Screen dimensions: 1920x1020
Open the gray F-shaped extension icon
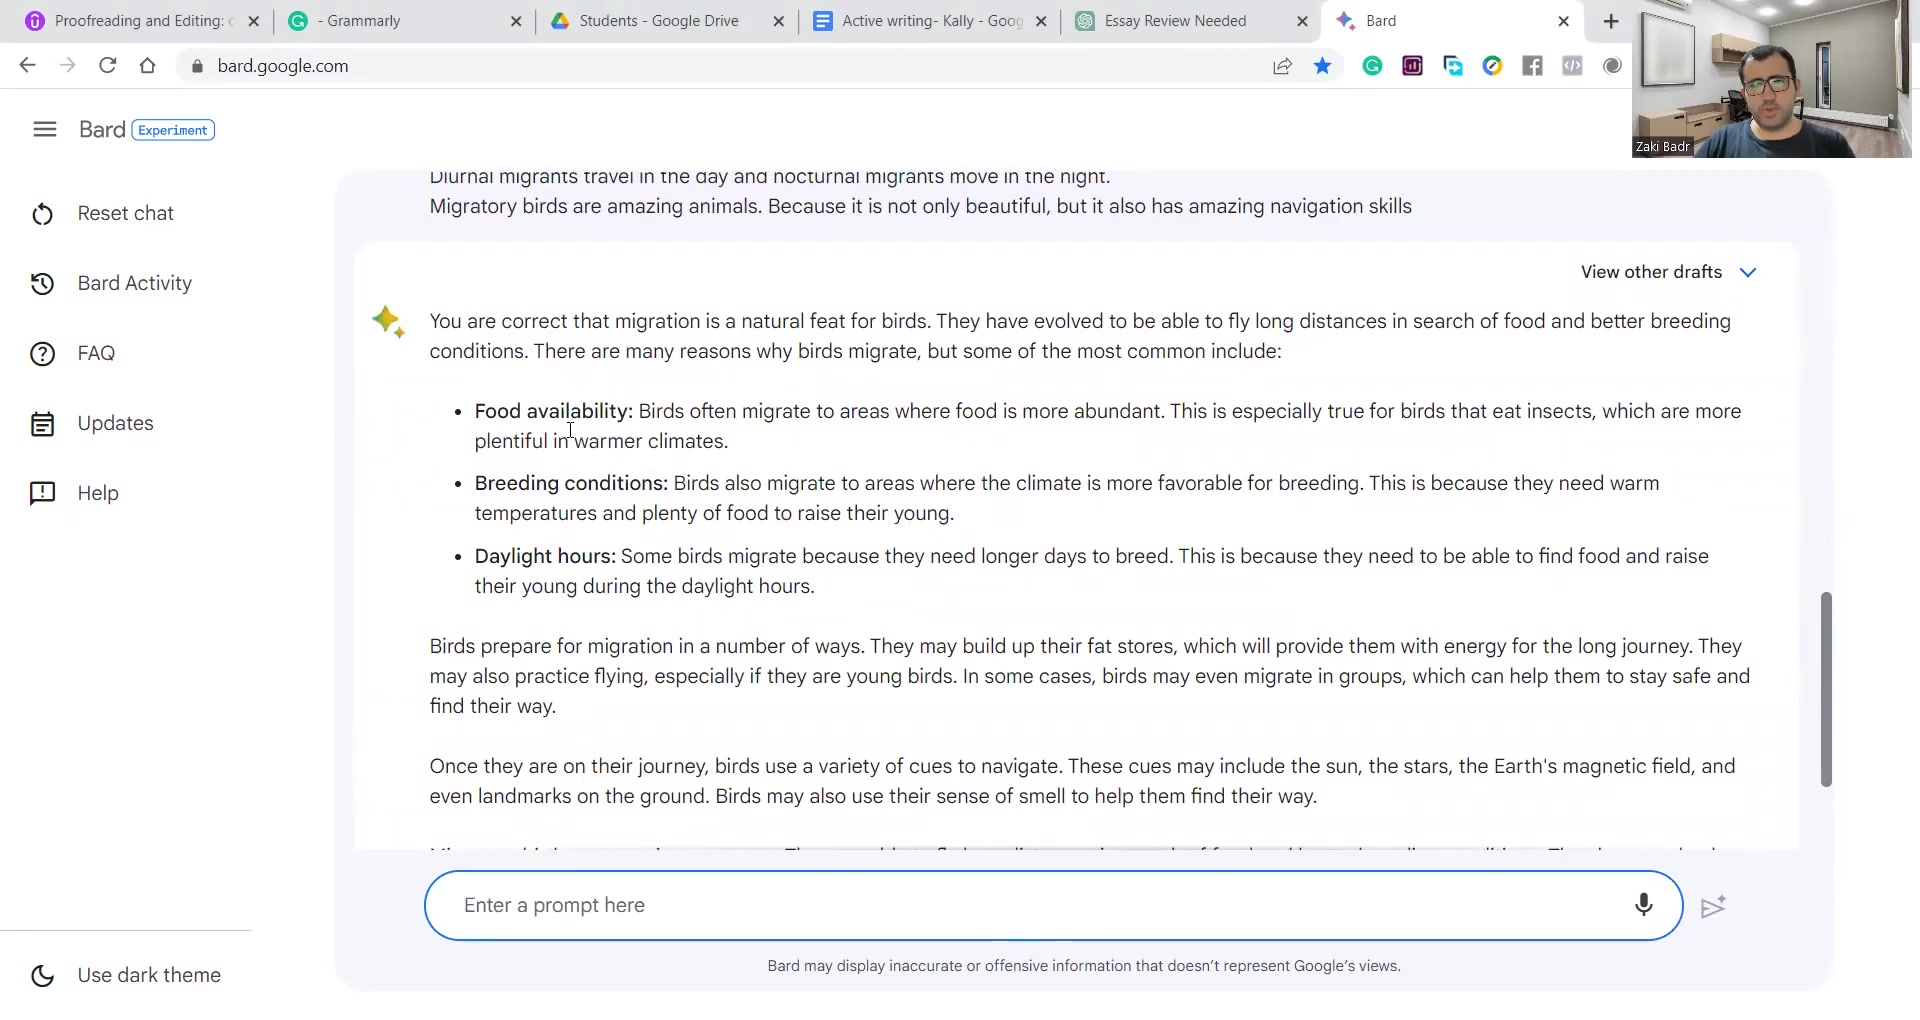[1532, 66]
